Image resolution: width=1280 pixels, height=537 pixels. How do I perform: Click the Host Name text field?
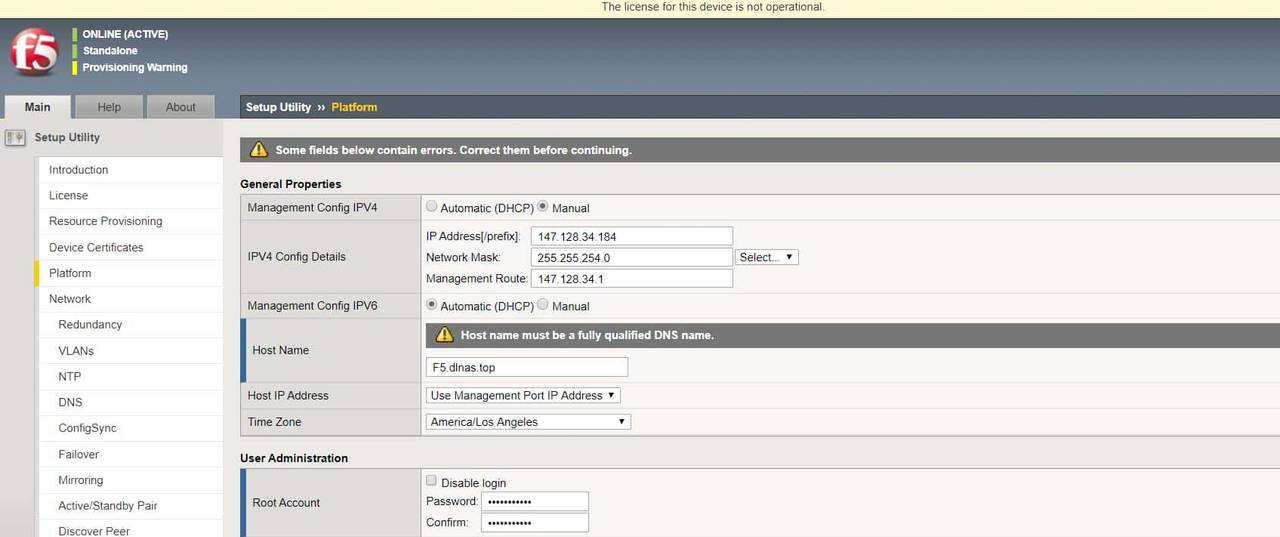[527, 367]
